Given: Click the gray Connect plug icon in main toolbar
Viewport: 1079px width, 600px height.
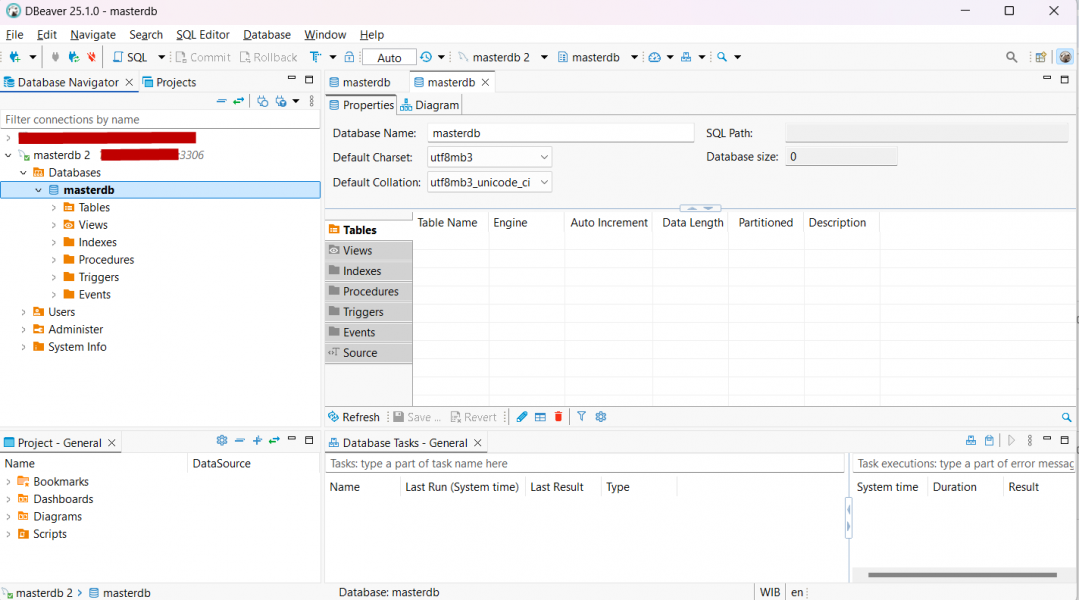Looking at the screenshot, I should (x=55, y=57).
